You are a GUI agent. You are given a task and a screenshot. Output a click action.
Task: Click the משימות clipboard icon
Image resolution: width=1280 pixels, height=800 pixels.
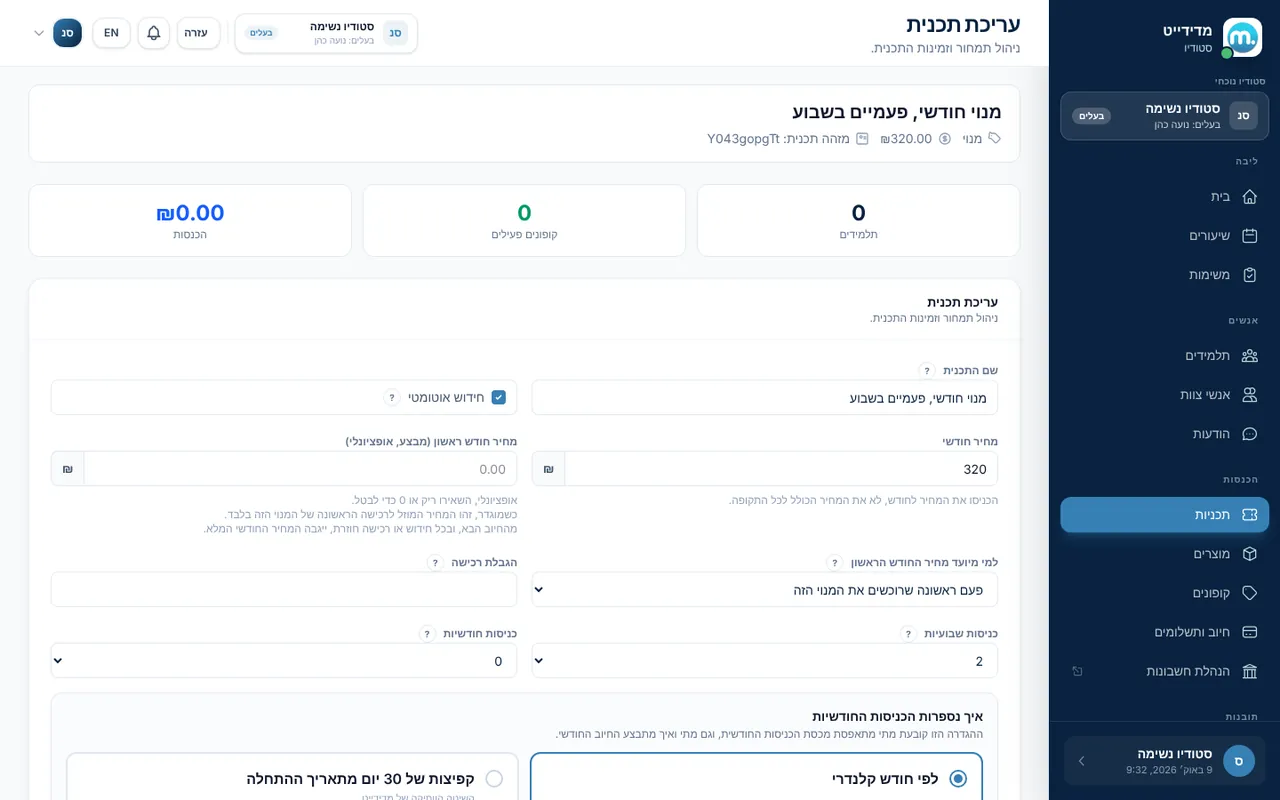[1249, 275]
